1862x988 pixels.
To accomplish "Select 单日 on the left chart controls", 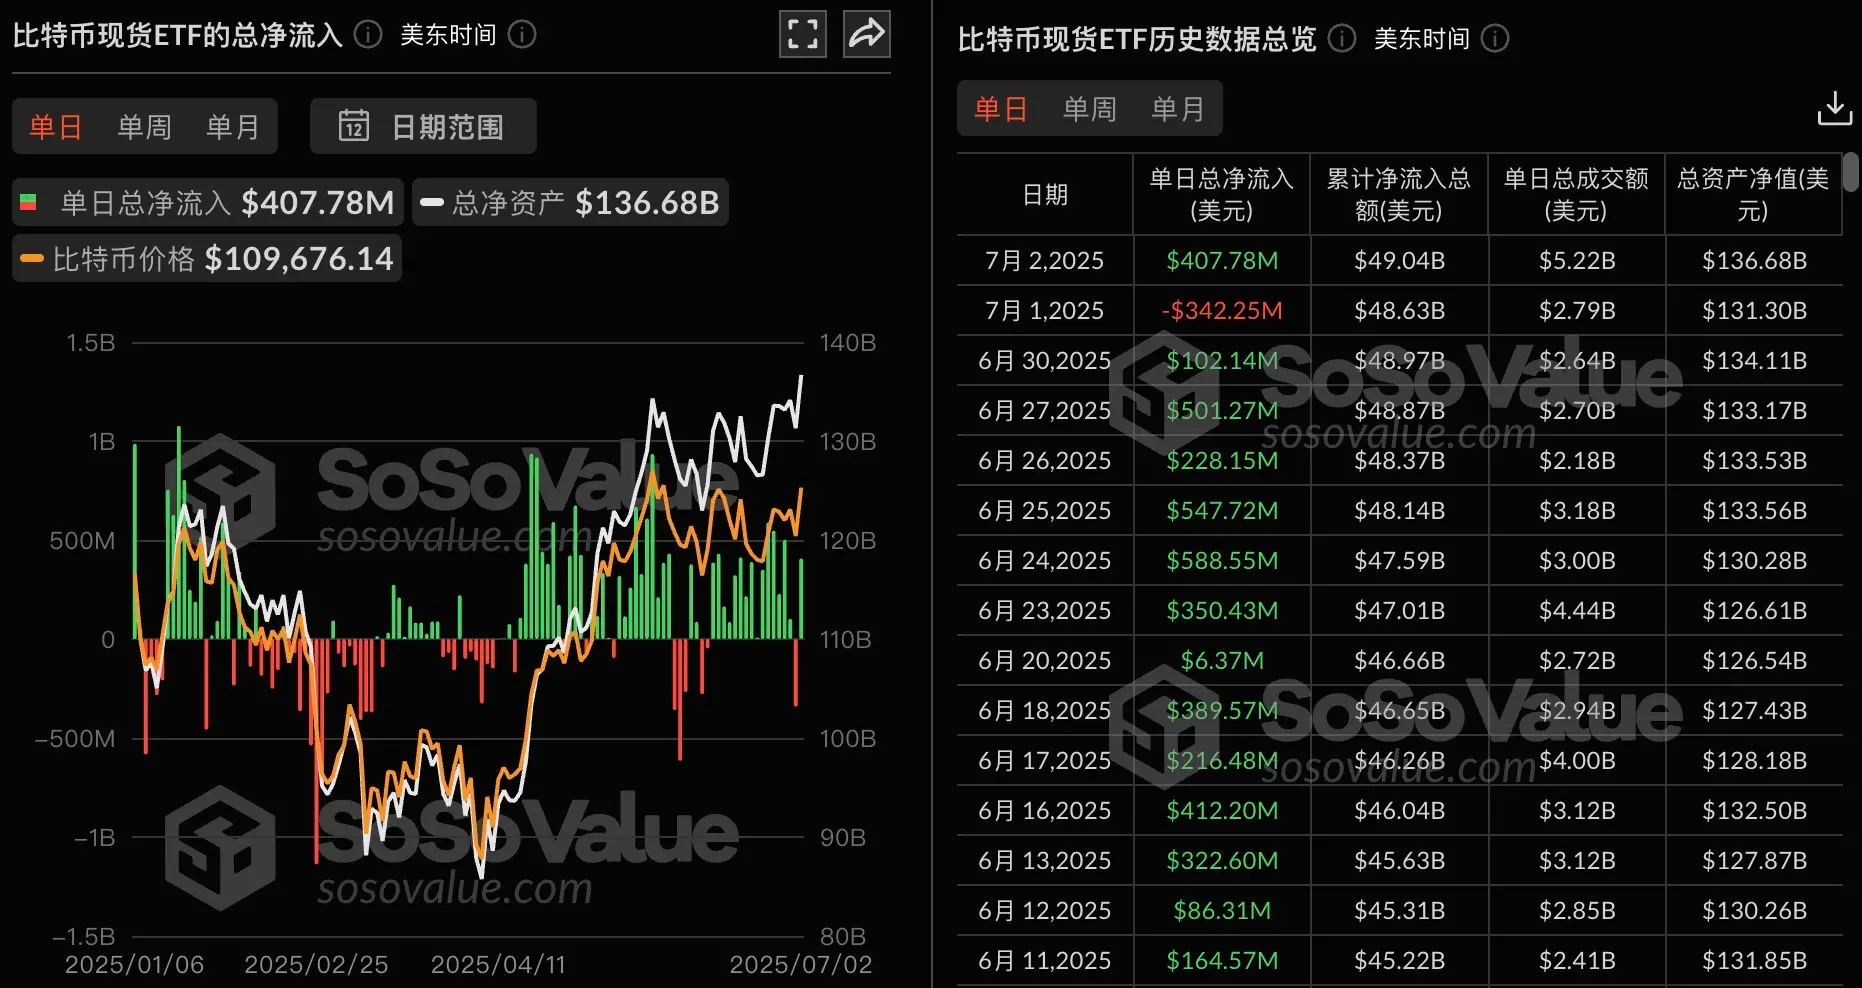I will pyautogui.click(x=55, y=126).
